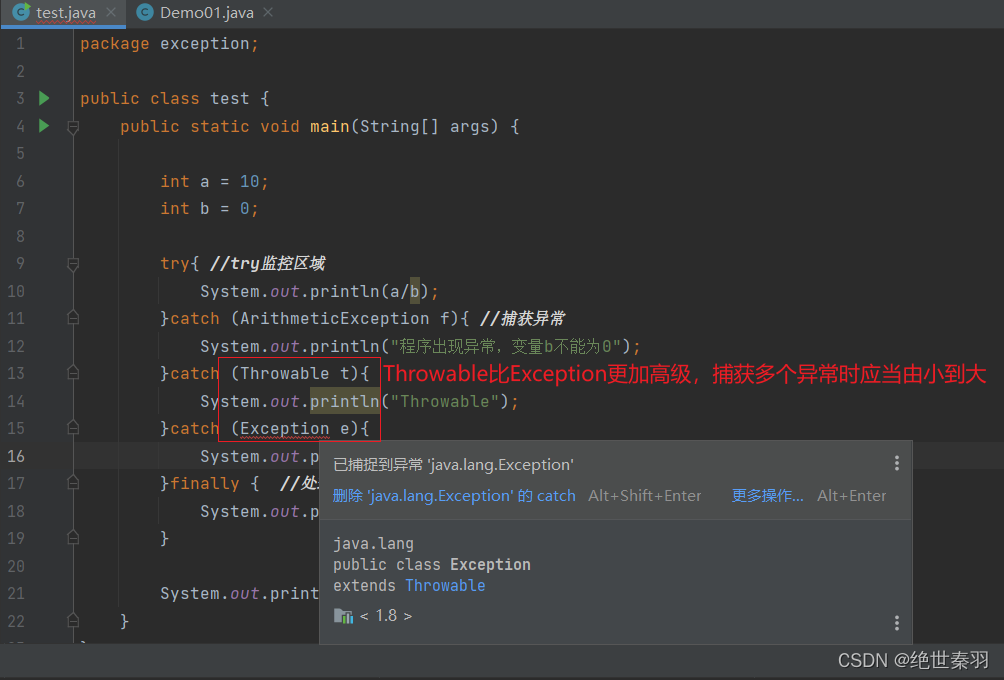
Task: Click line number 16 in the gutter
Action: click(x=16, y=456)
